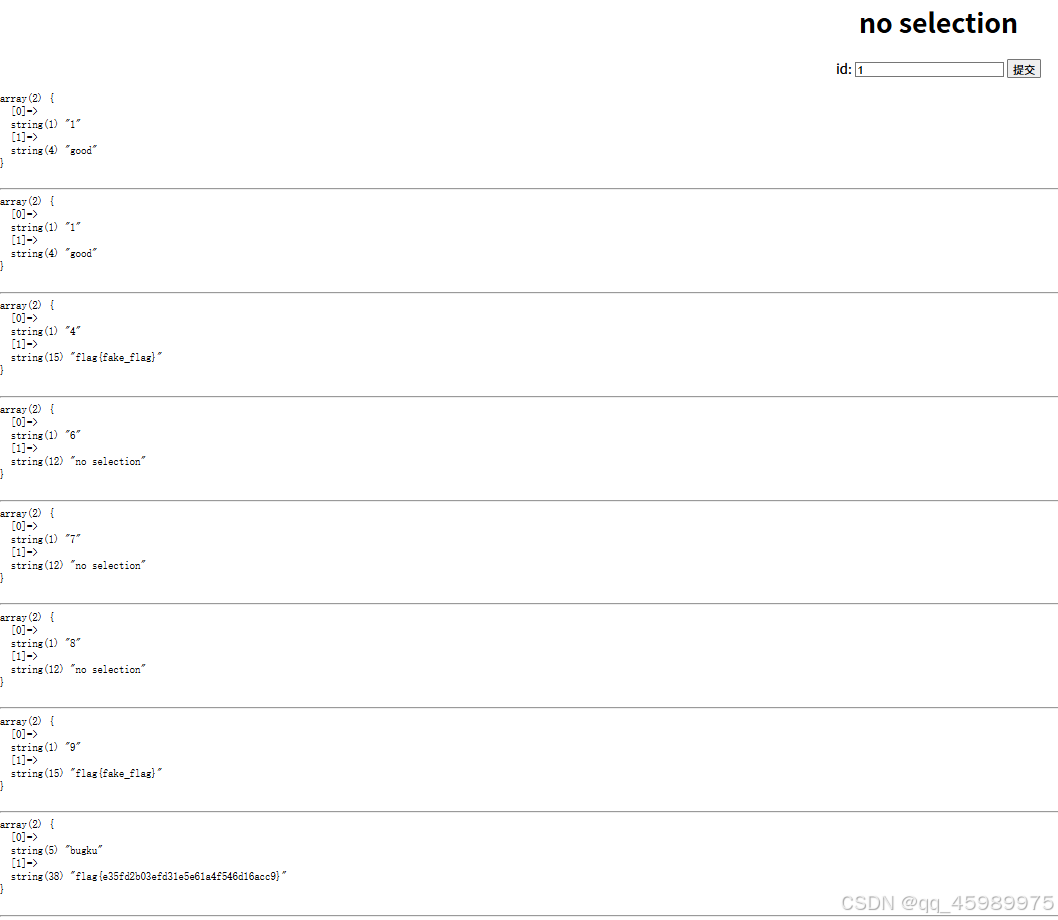Click the string value "4" in third block

[x=74, y=331]
